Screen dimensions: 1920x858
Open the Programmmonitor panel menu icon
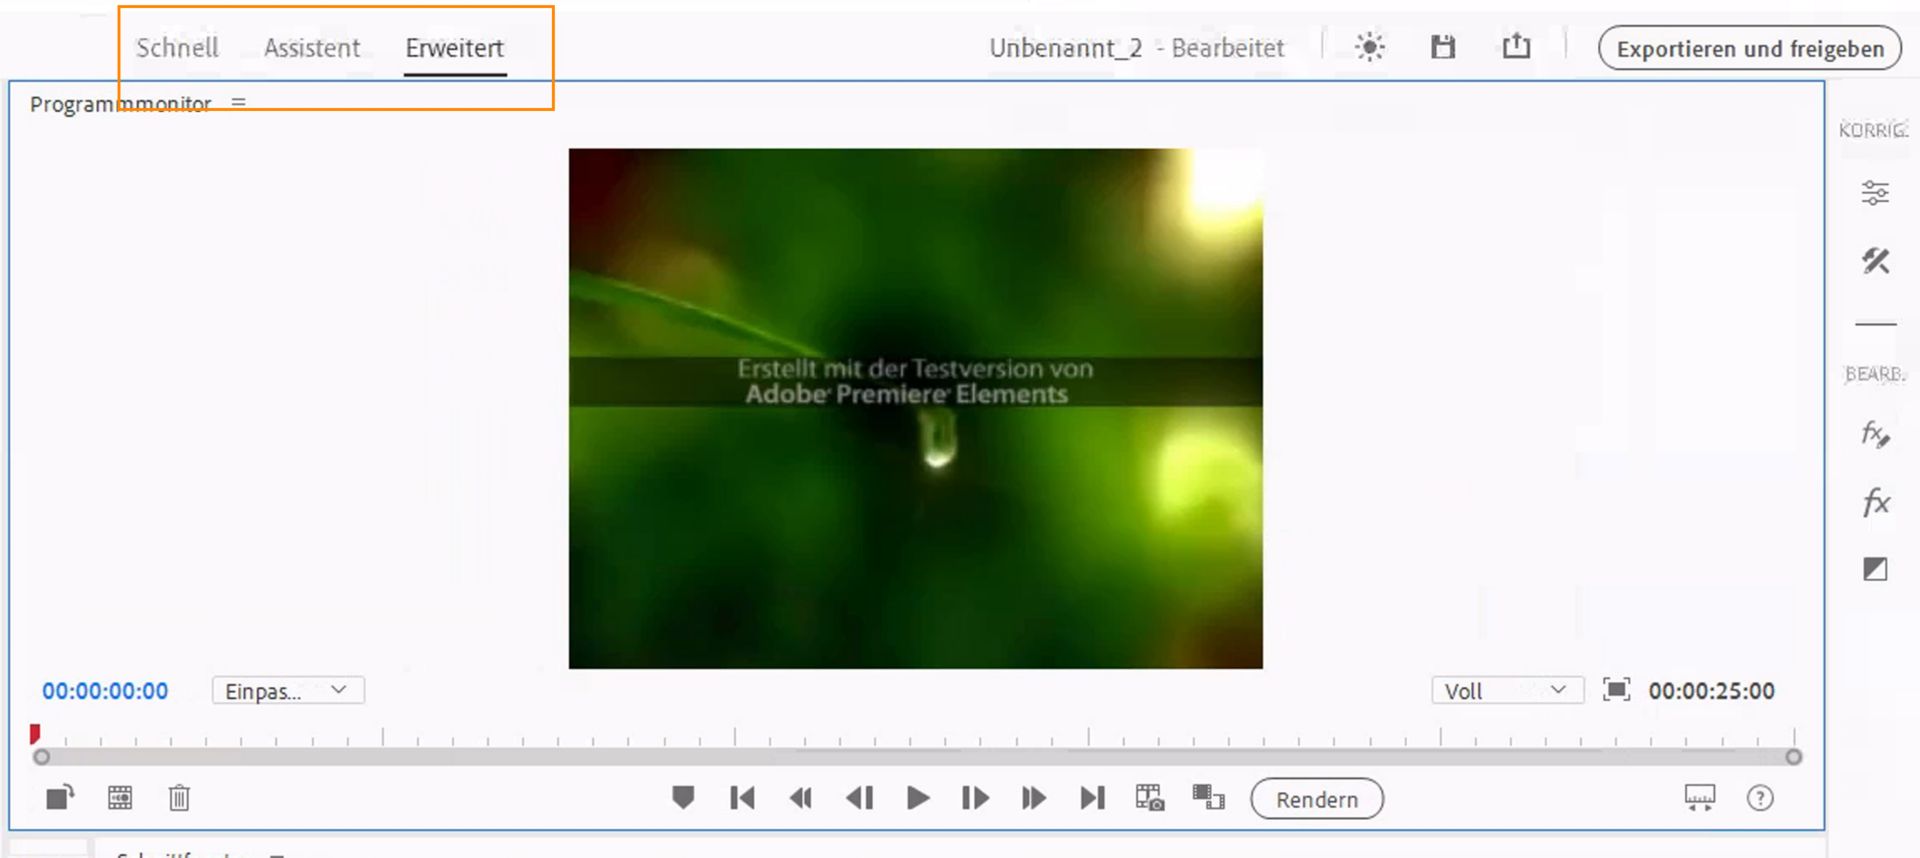click(238, 102)
